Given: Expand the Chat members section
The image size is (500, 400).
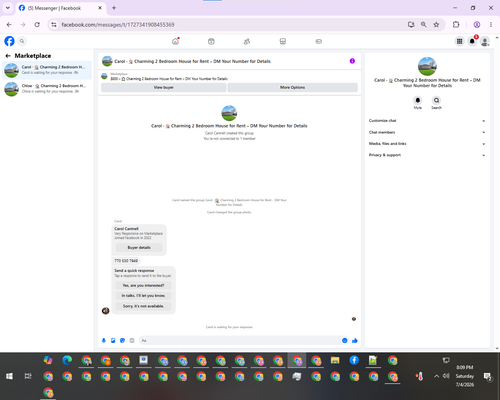Looking at the screenshot, I should (x=427, y=132).
